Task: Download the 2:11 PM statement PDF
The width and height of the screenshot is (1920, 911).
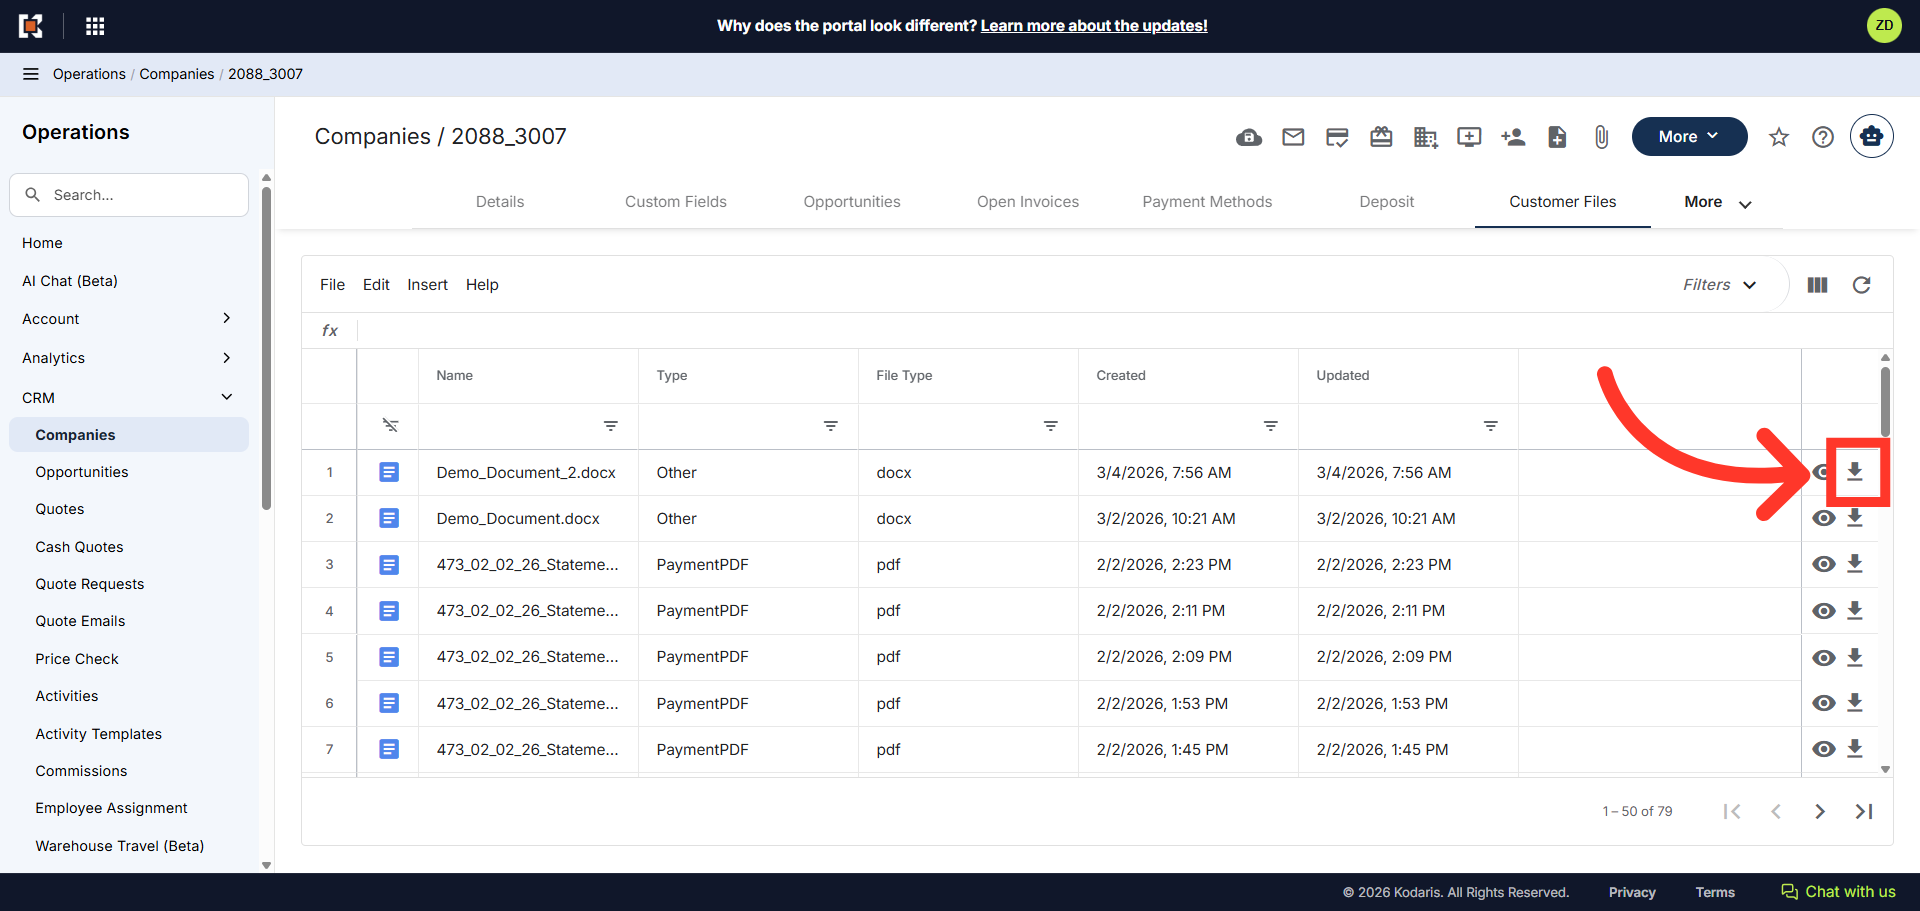Action: [1855, 610]
